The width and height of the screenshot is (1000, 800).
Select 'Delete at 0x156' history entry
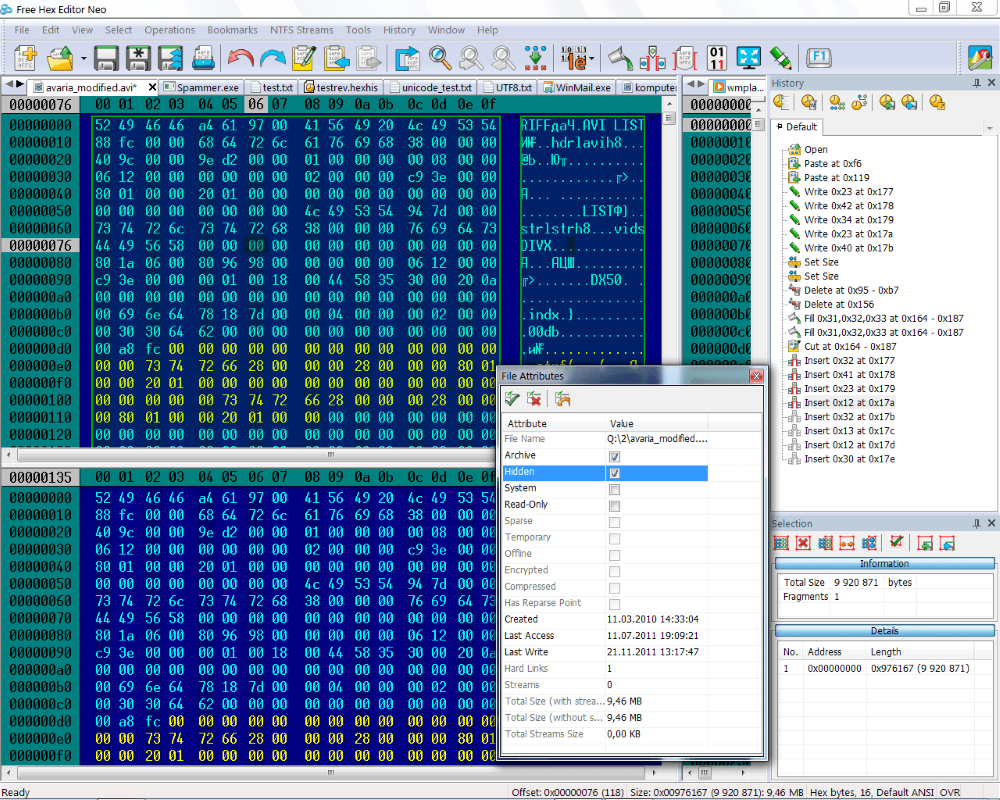(x=839, y=305)
